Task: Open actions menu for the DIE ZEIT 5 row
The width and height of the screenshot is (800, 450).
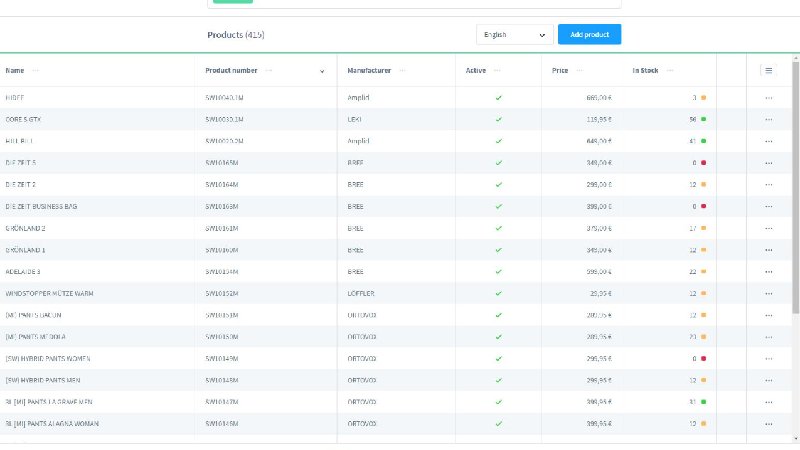Action: (x=768, y=163)
